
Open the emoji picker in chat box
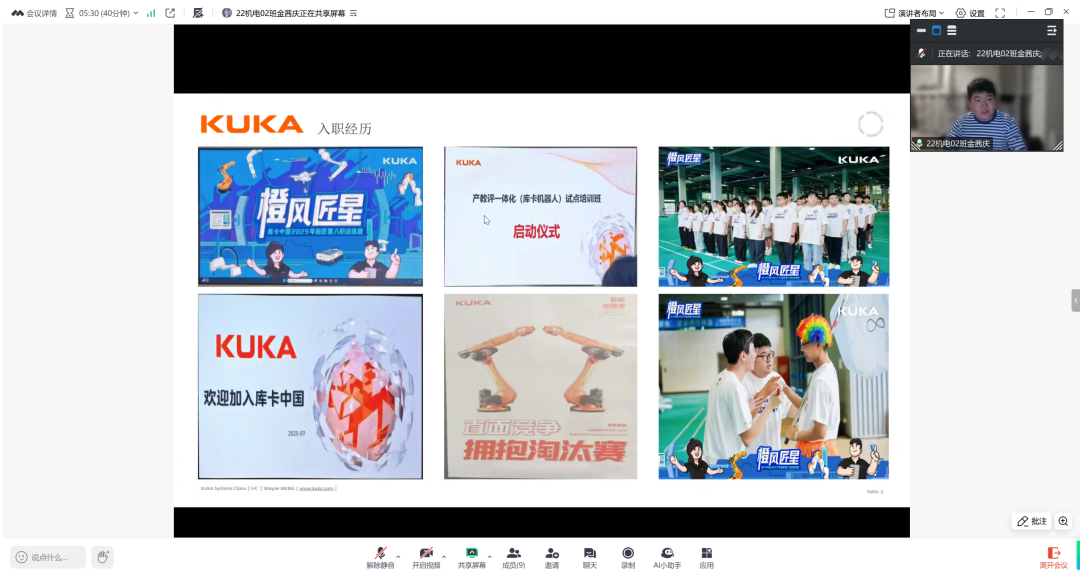pos(21,557)
